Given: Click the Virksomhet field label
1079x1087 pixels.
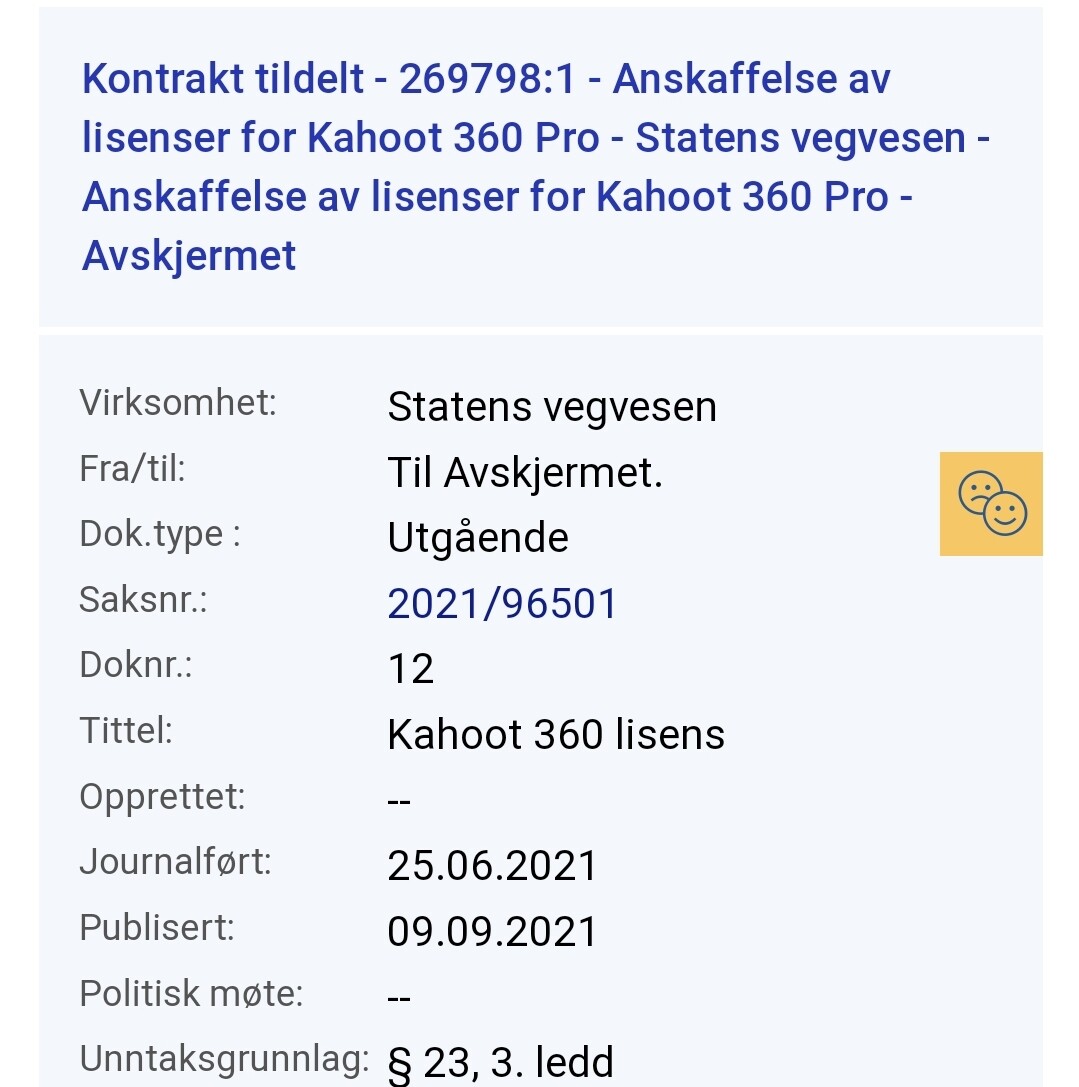Looking at the screenshot, I should pos(178,403).
